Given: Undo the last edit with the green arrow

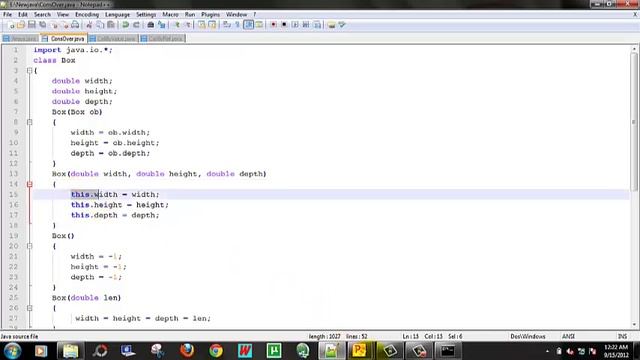Looking at the screenshot, I should 126,25.
